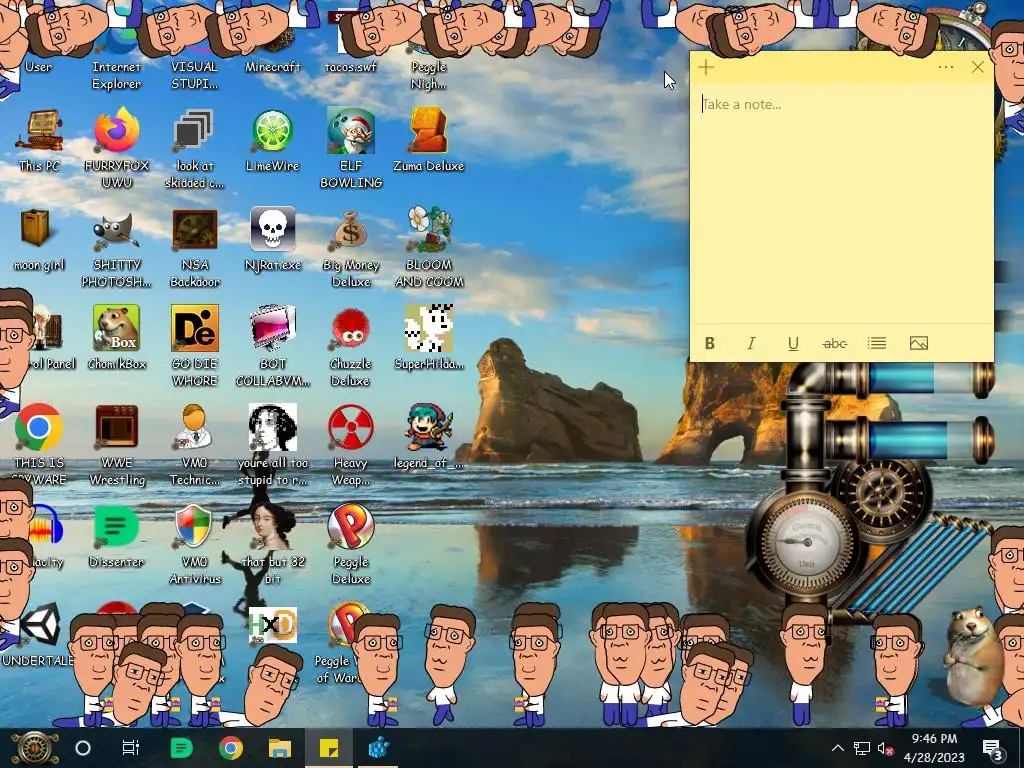Toggle bullet list in the sticky note

[x=877, y=344]
